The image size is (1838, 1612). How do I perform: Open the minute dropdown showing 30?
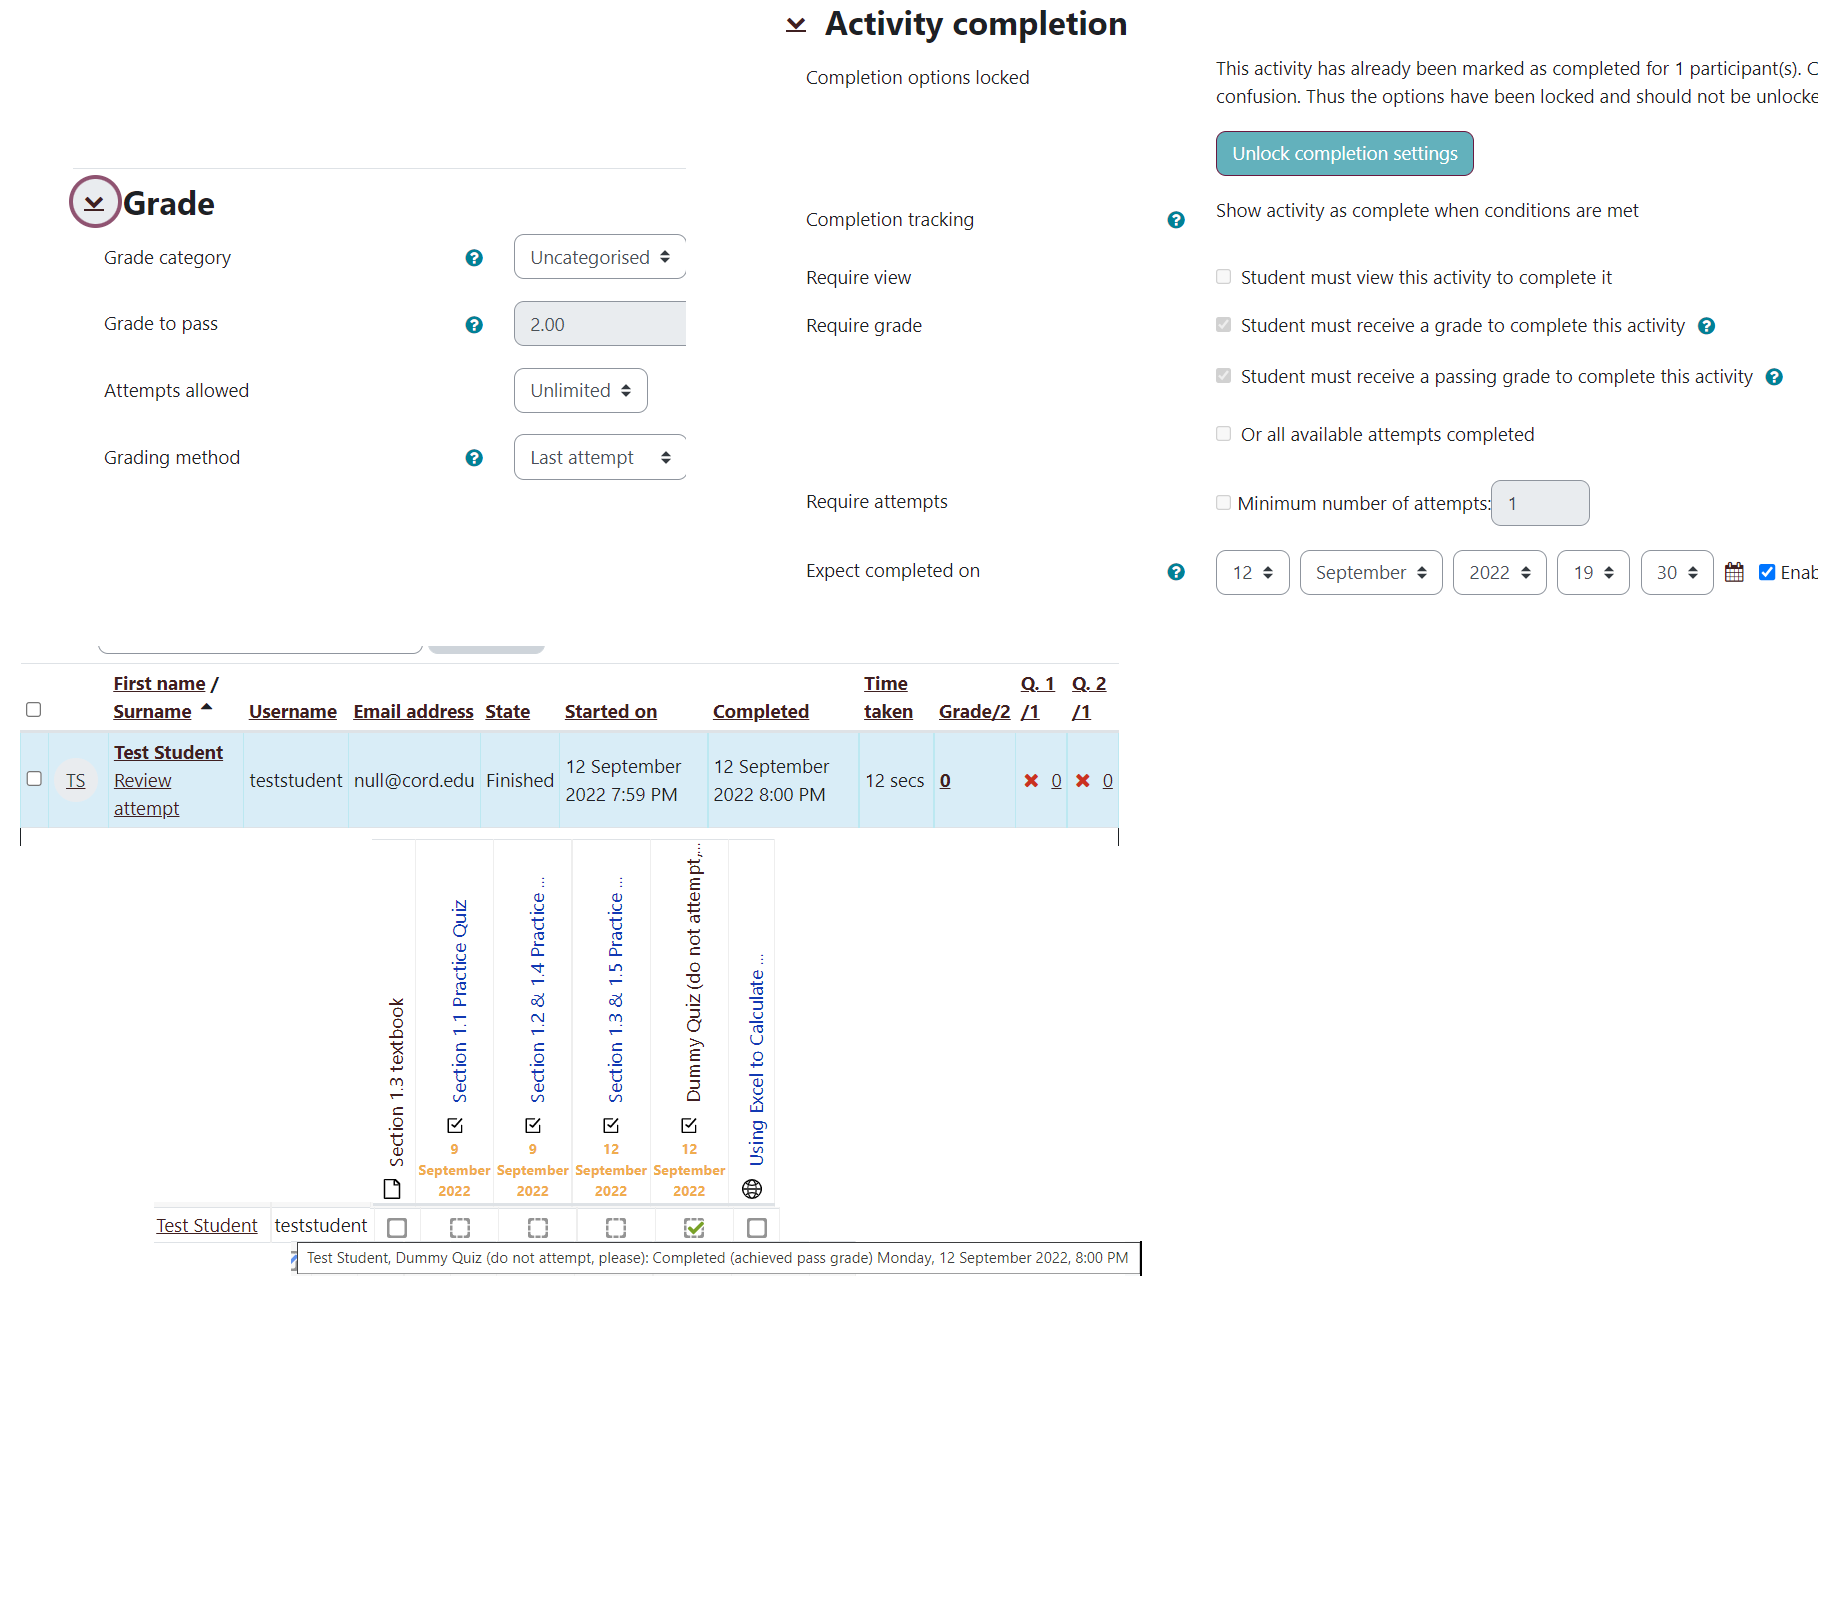[1677, 573]
